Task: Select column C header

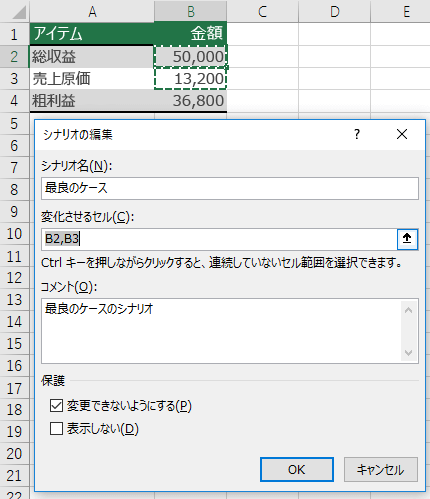Action: tap(263, 12)
